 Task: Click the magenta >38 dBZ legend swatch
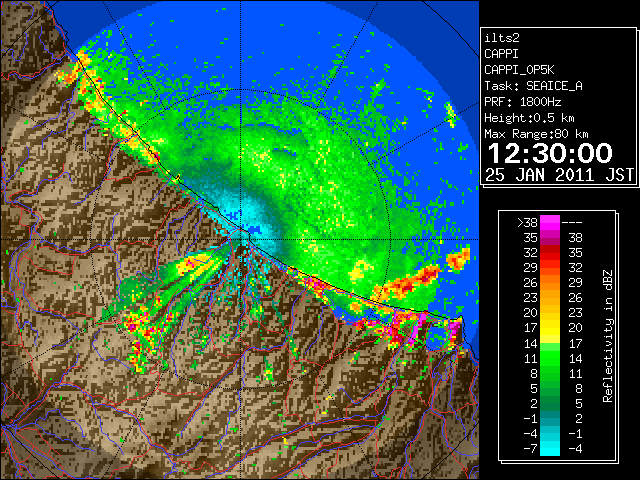click(550, 222)
